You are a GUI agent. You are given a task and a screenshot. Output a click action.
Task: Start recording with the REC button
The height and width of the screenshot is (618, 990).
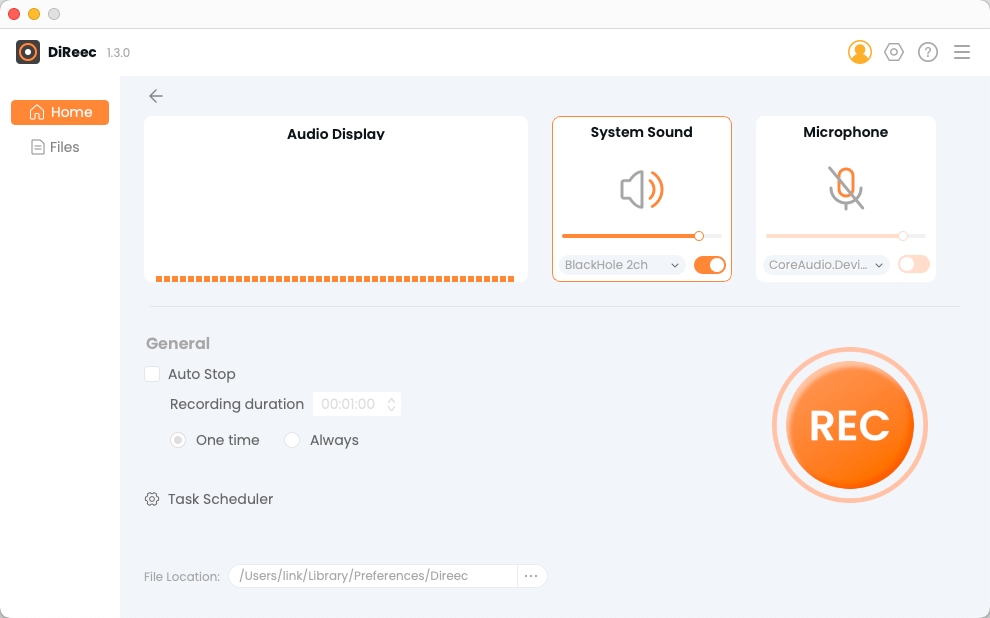tap(849, 425)
